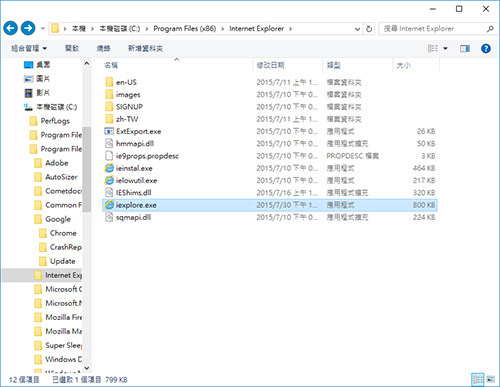The height and width of the screenshot is (387, 500).
Task: Select Internet Explorer in address breadcrumb
Action: click(256, 29)
